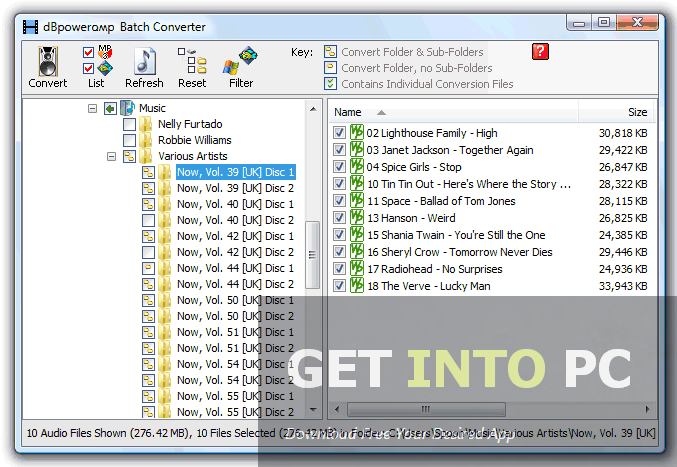This screenshot has width=677, height=467.
Task: Click file list scroll left arrow
Action: pyautogui.click(x=337, y=409)
